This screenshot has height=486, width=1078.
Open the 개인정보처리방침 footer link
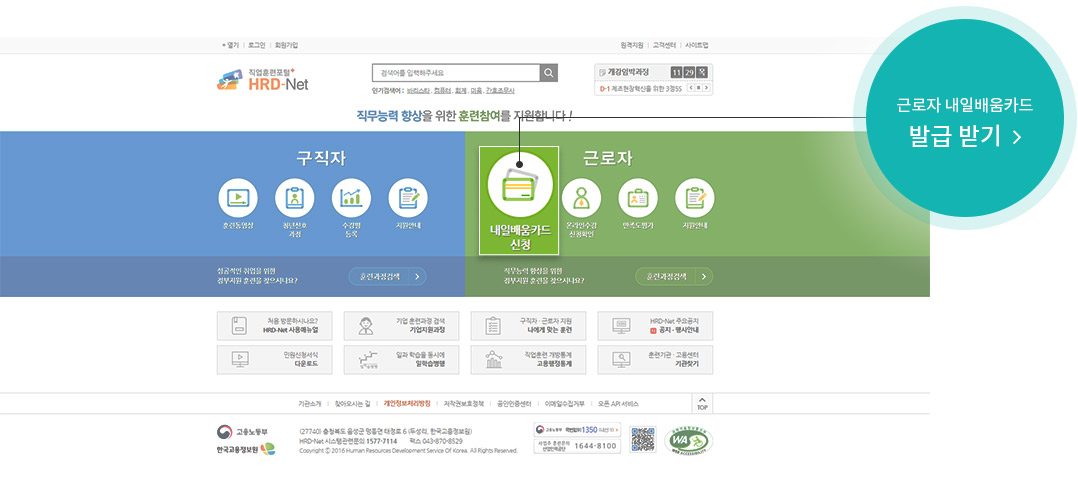(x=407, y=403)
